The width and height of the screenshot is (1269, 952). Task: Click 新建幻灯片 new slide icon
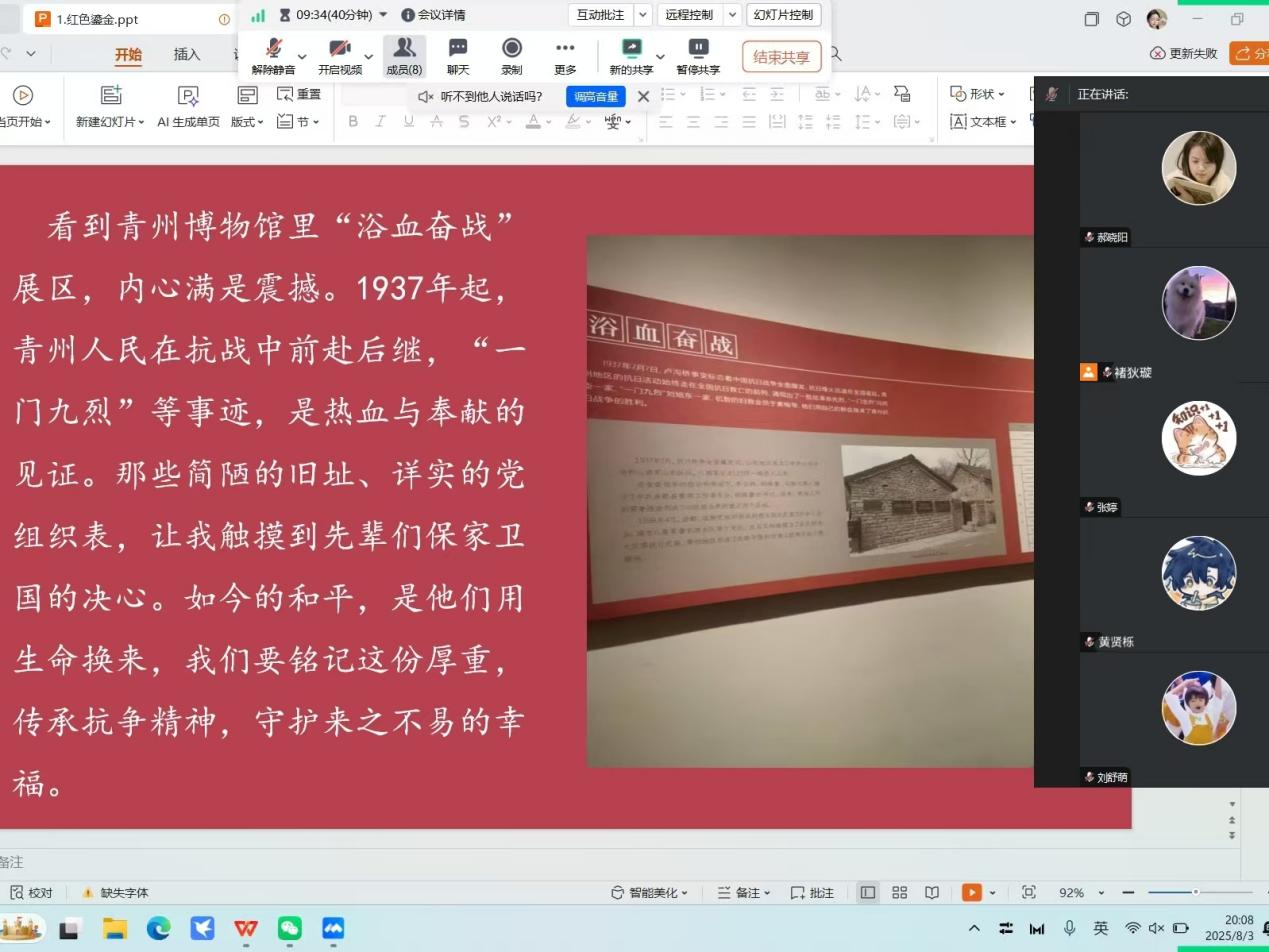(111, 95)
